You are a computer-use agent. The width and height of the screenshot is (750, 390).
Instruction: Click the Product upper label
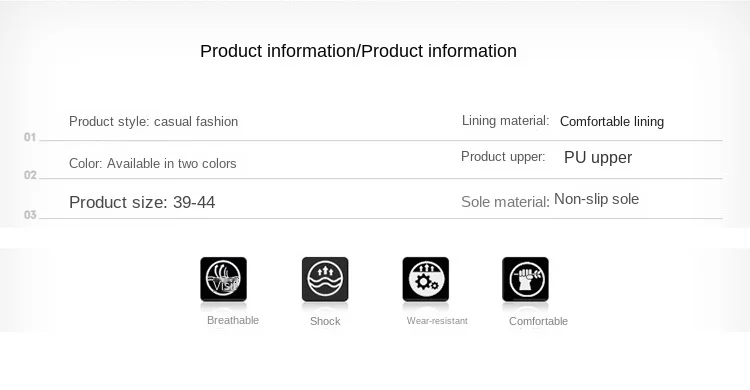click(503, 156)
